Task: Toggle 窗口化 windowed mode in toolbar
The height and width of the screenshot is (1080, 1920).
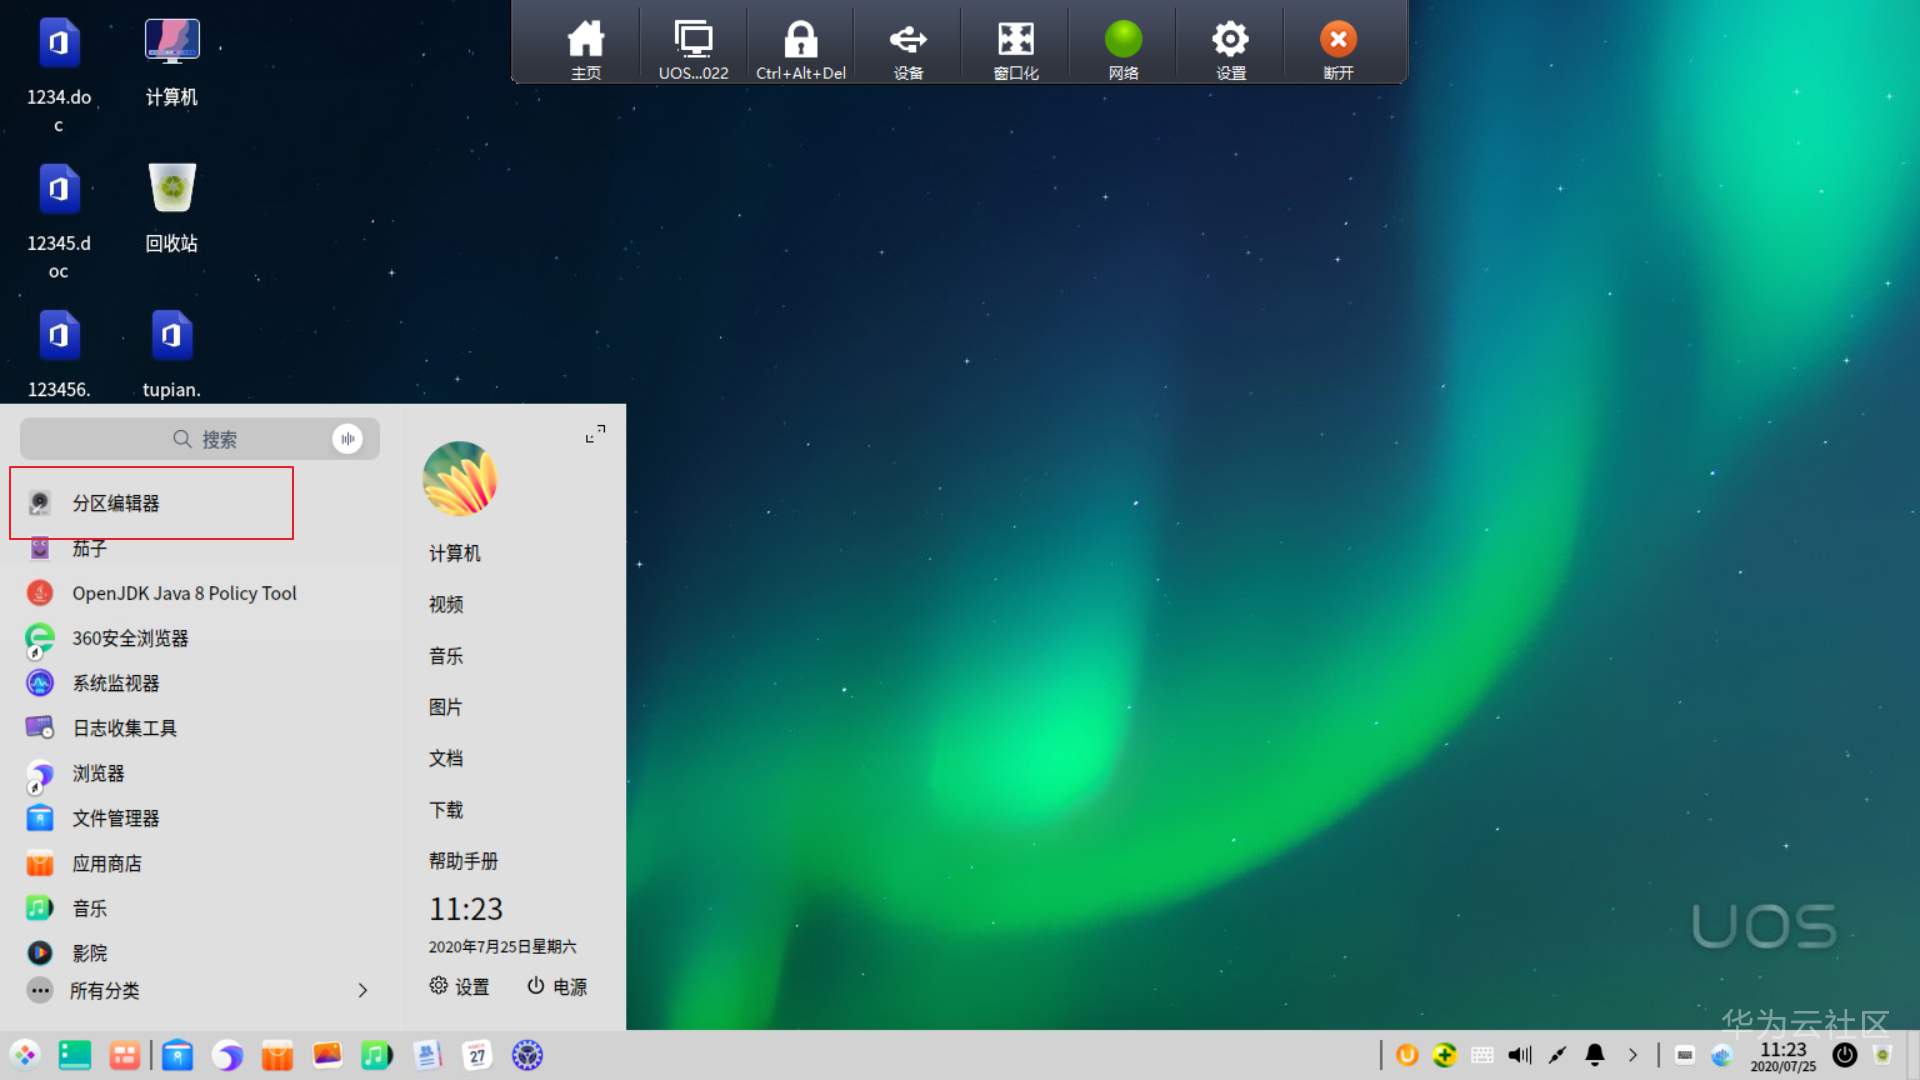Action: 1015,48
